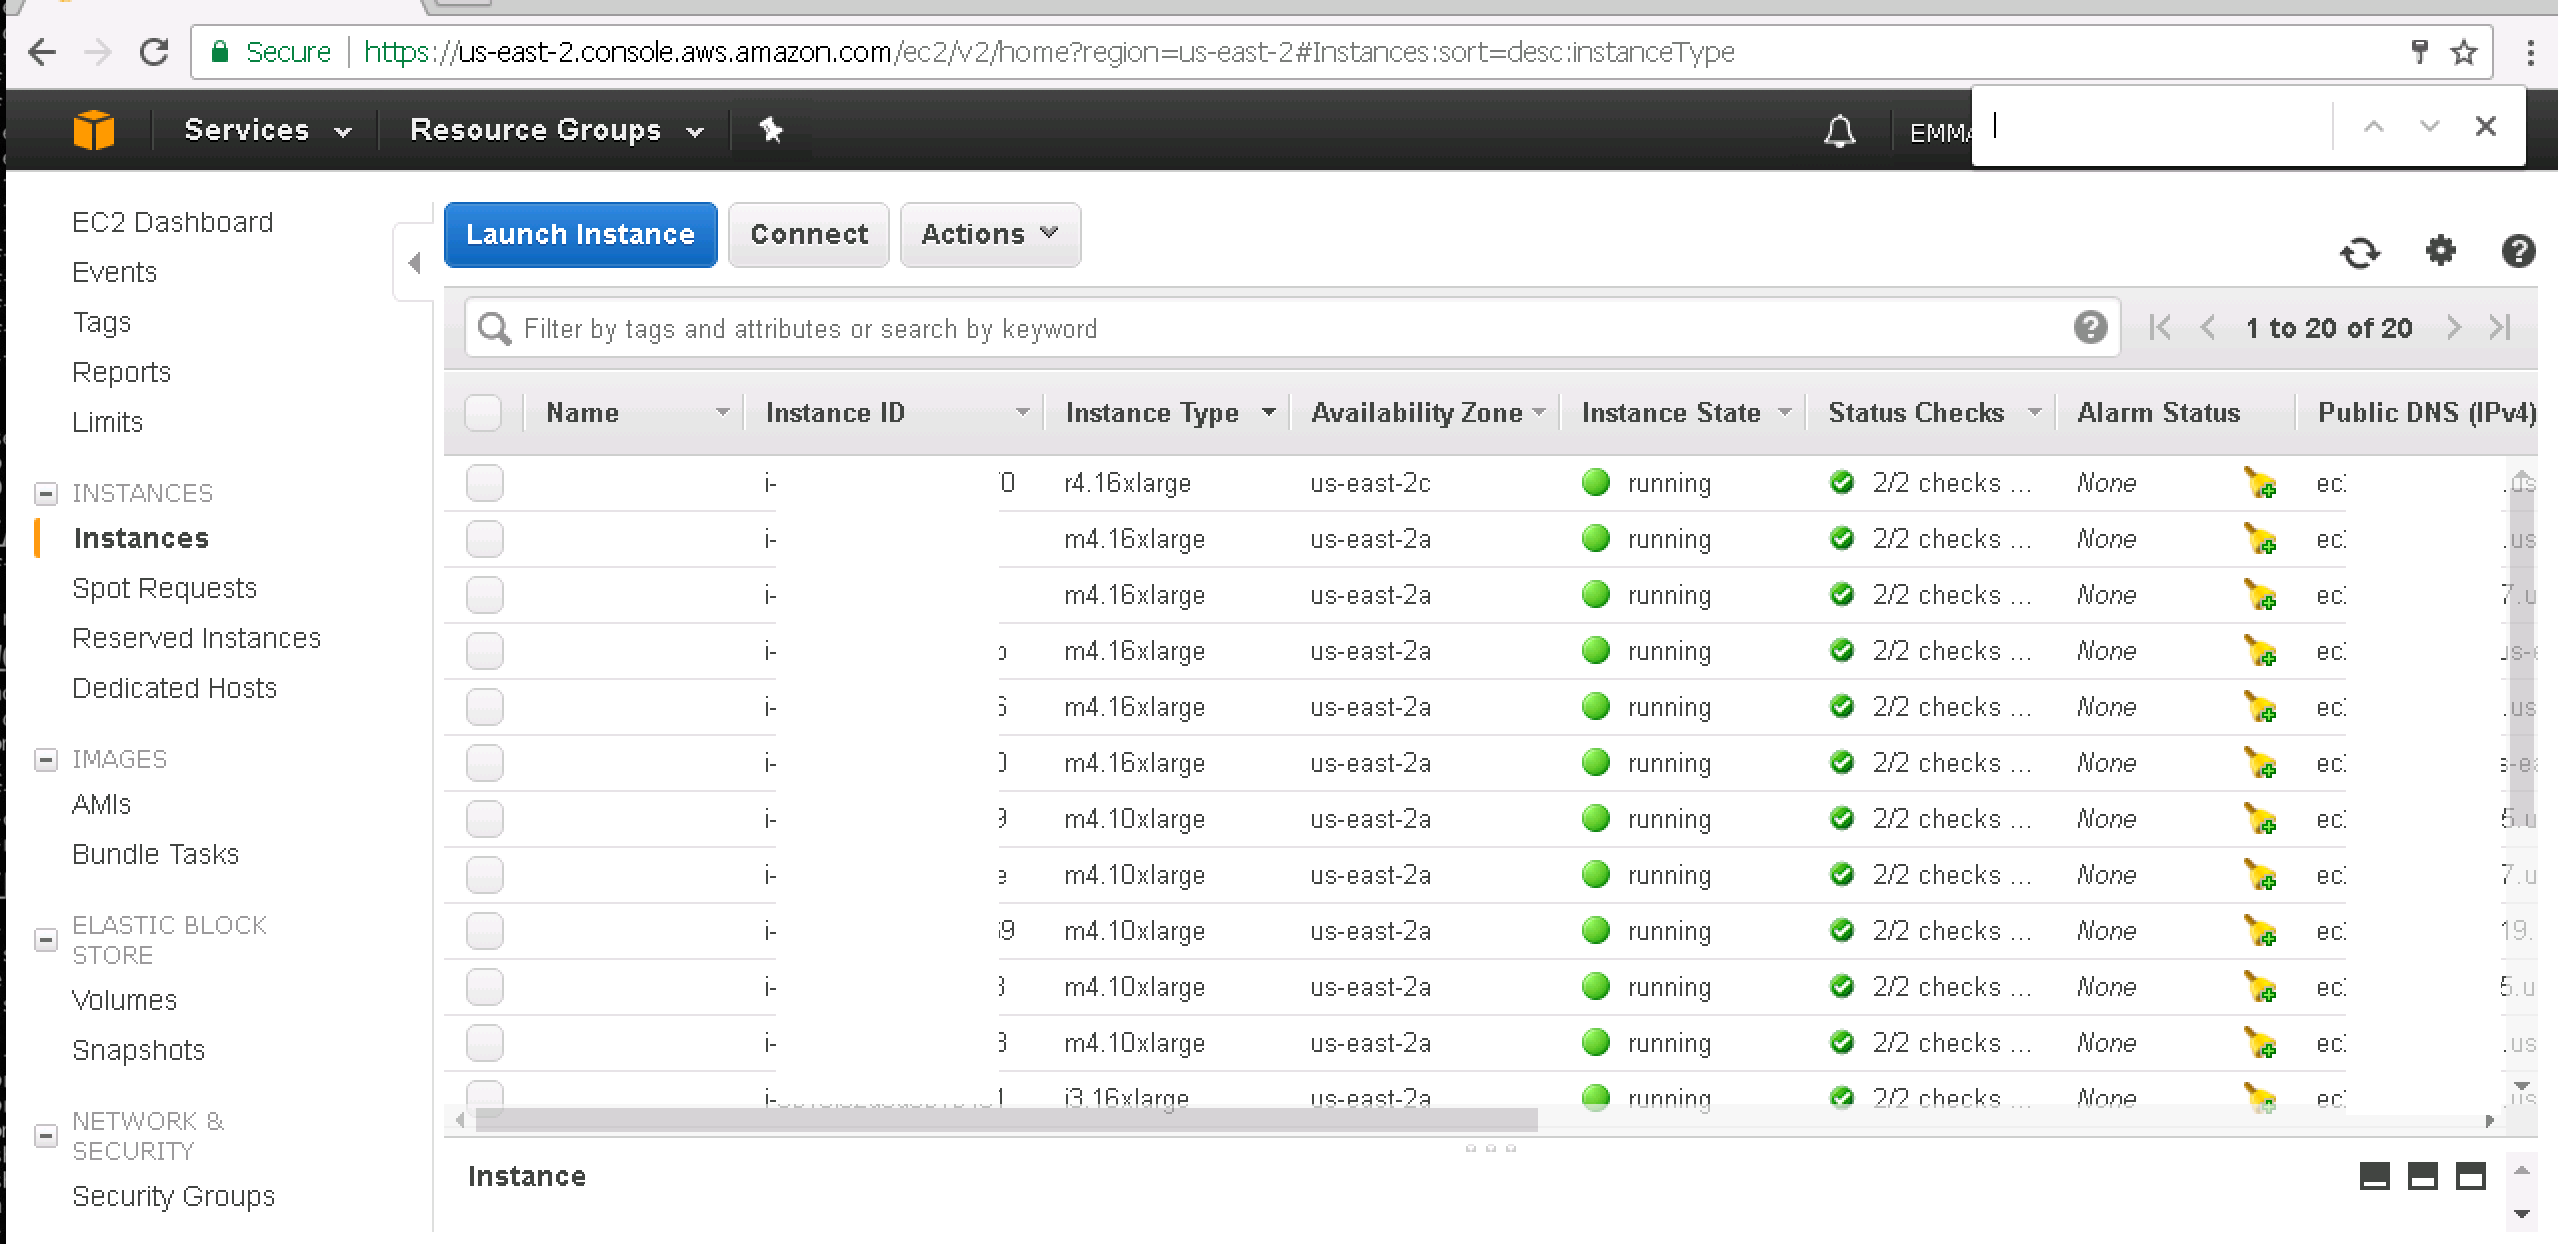2558x1244 pixels.
Task: Open Spot Requests in sidebar
Action: click(x=164, y=588)
